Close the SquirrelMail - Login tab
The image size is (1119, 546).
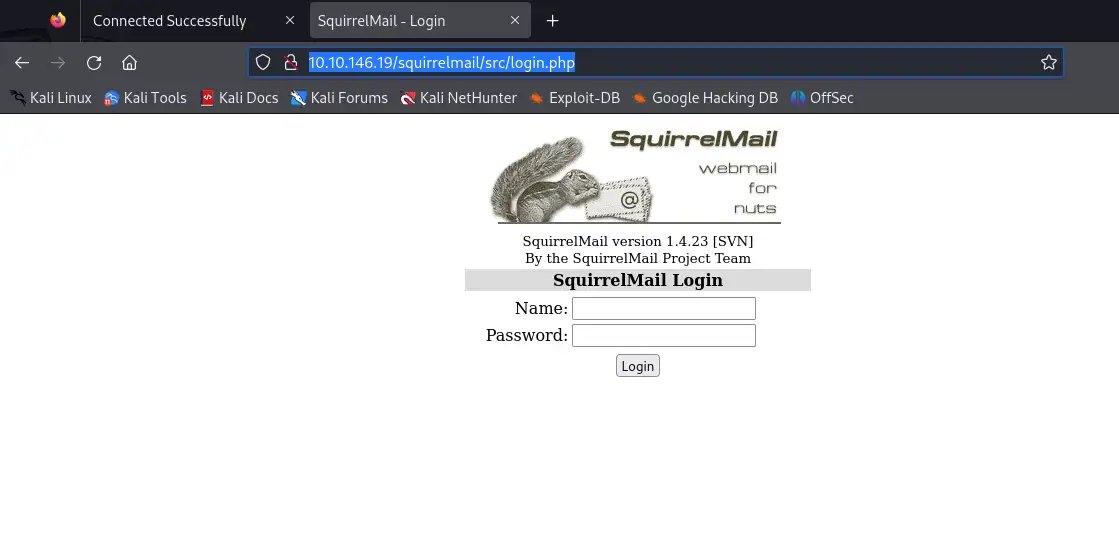[x=515, y=21]
